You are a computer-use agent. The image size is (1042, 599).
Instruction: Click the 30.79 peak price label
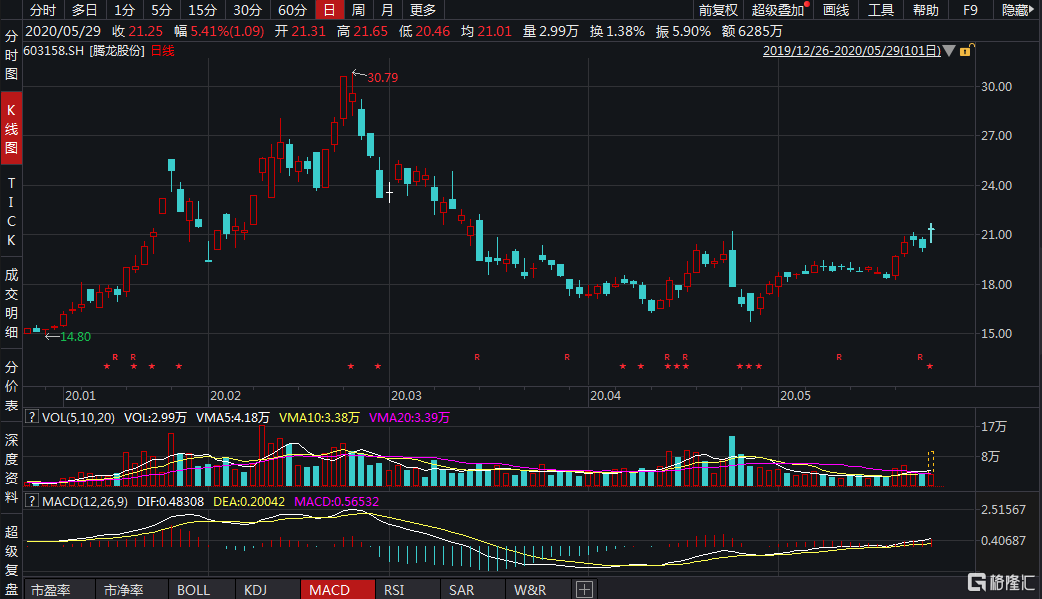(x=382, y=77)
